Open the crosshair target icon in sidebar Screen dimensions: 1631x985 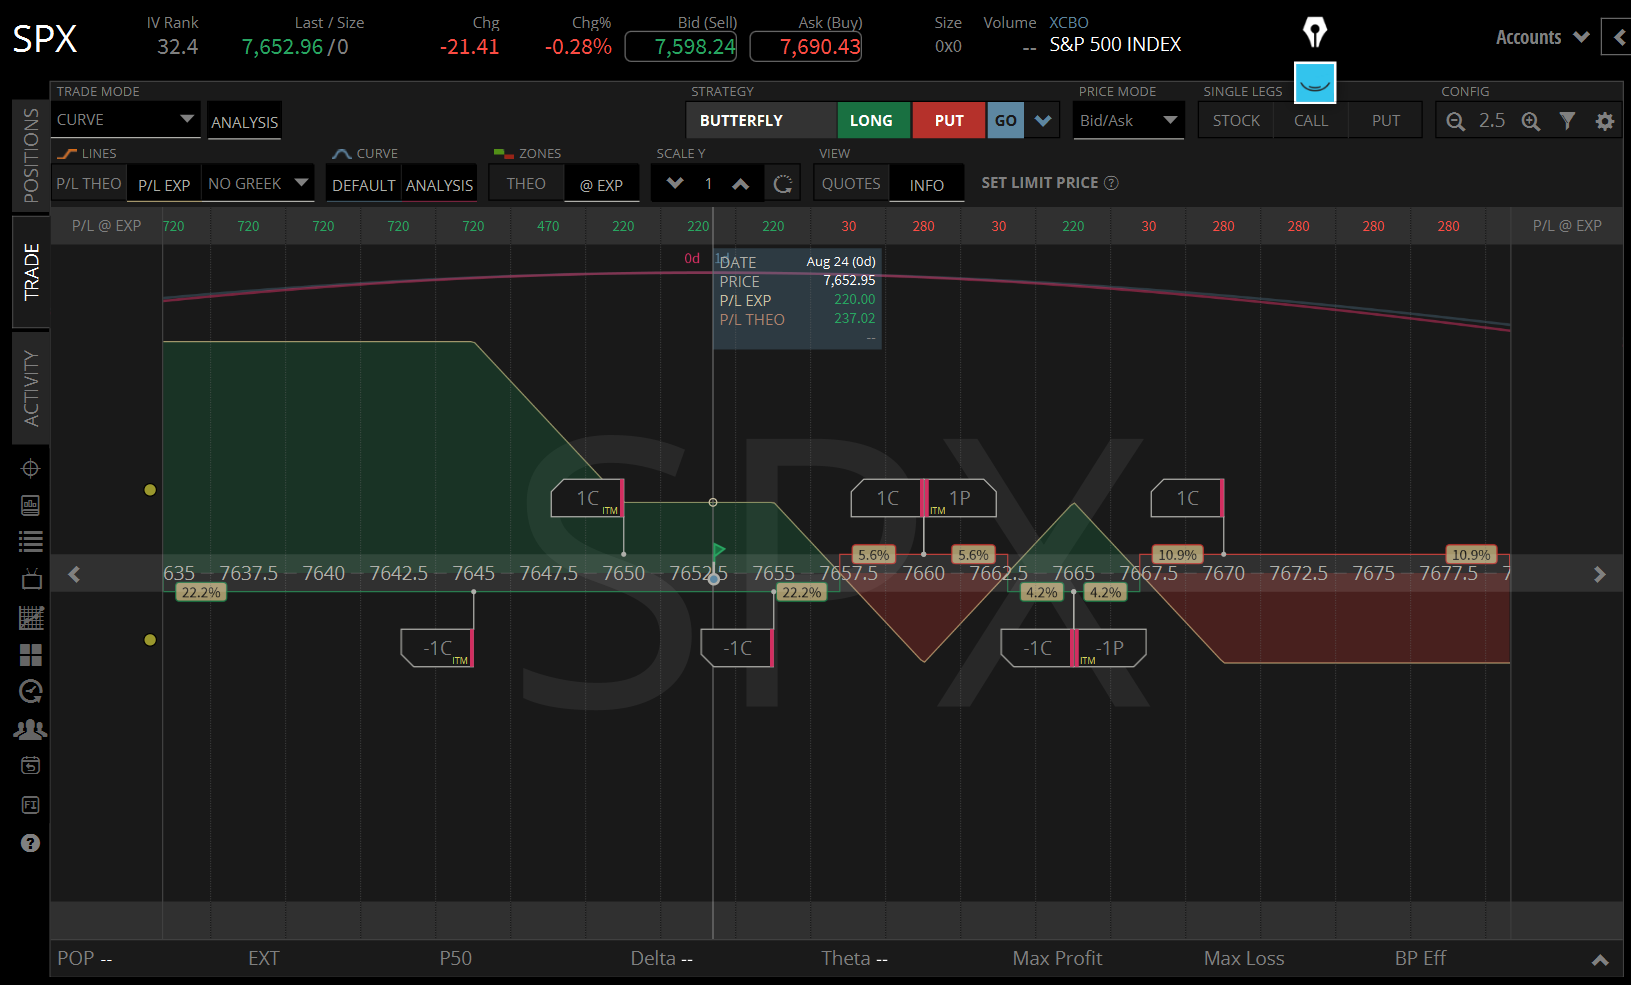(30, 468)
